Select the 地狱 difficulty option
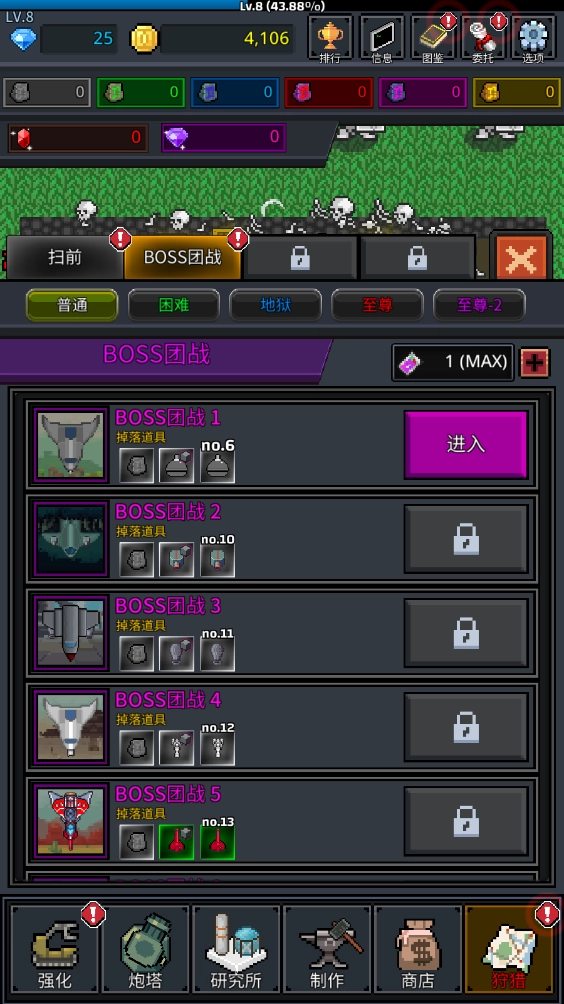Screen dimensions: 564x1004 pyautogui.click(x=275, y=305)
